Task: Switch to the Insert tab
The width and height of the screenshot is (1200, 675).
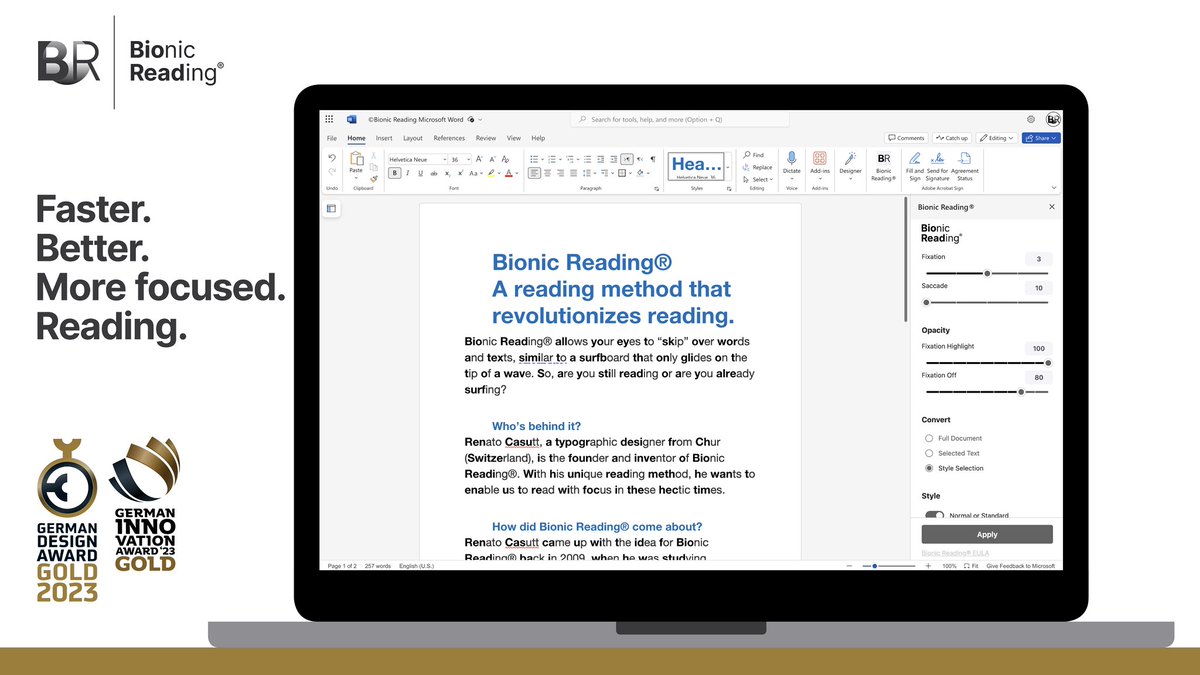Action: pos(384,138)
